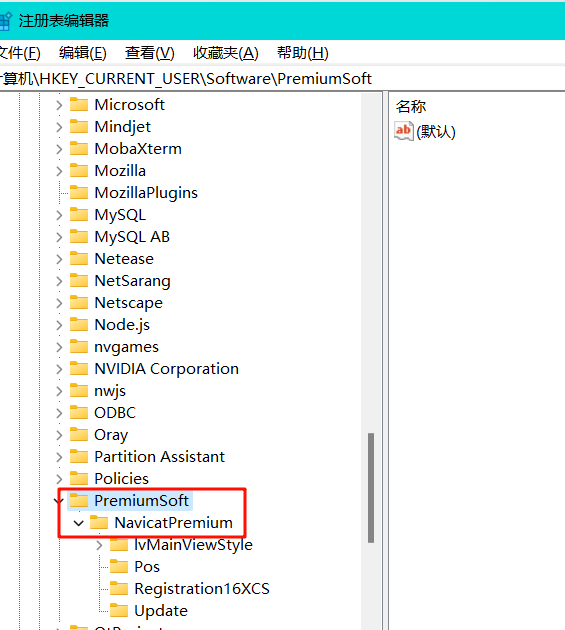Screen dimensions: 565x630
Task: Expand the NVIDIA Corporation key
Action: [59, 369]
